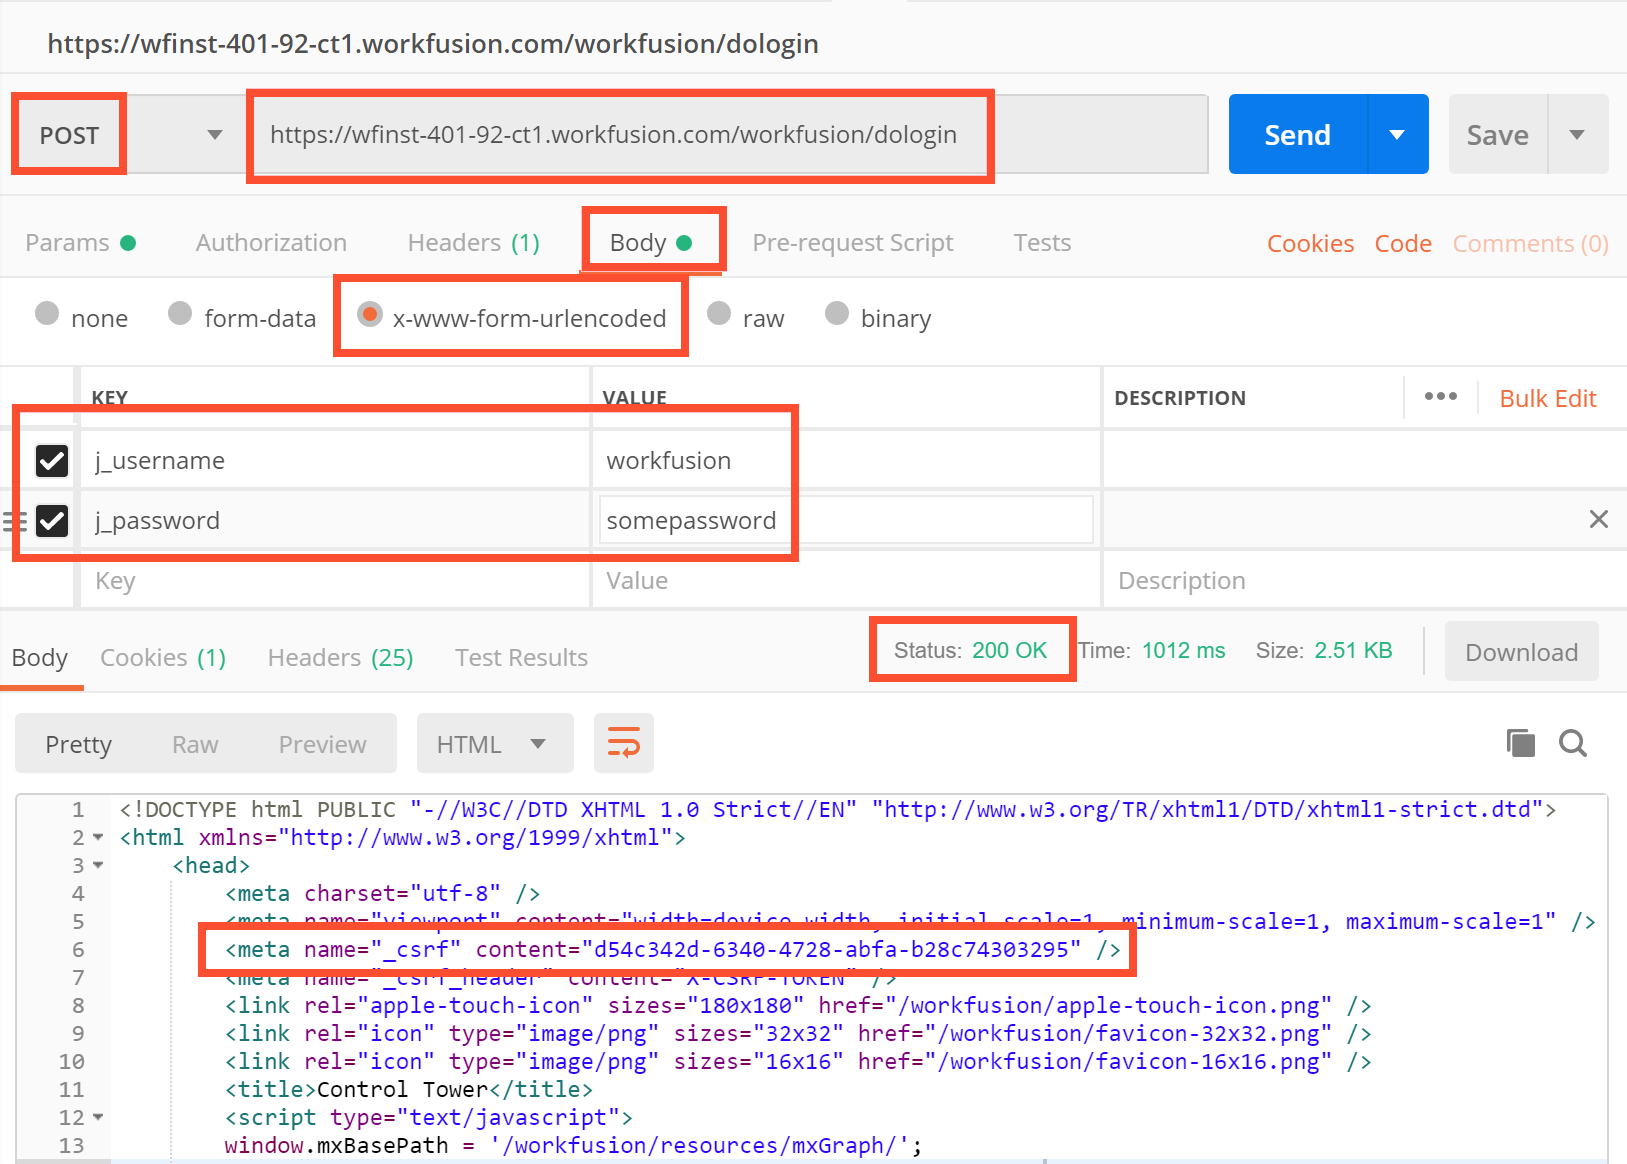Open search in the response body

pyautogui.click(x=1573, y=743)
